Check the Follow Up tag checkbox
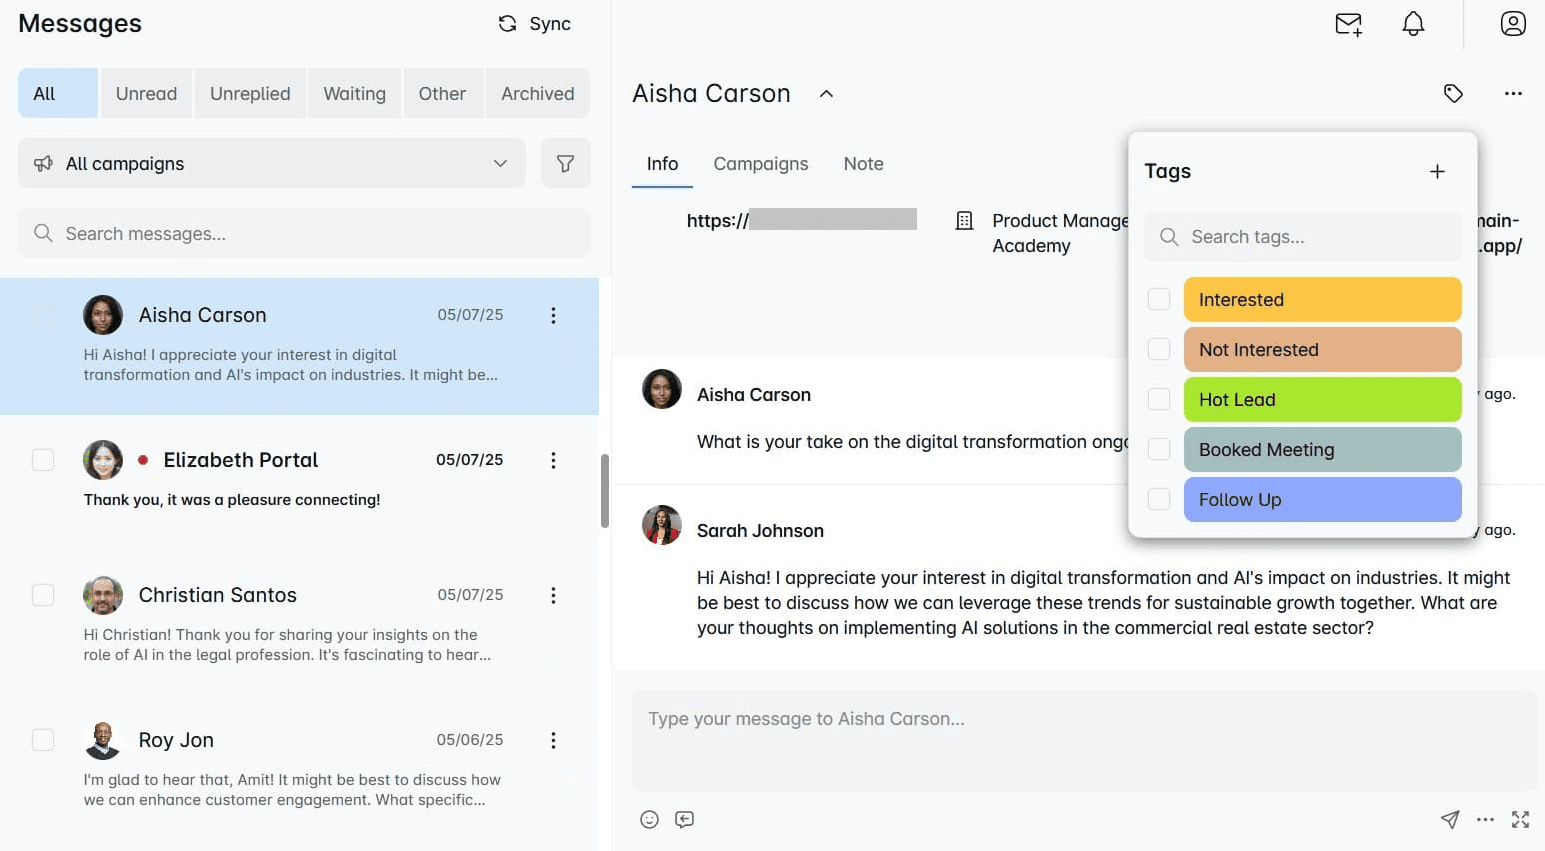Image resolution: width=1545 pixels, height=851 pixels. (1158, 499)
